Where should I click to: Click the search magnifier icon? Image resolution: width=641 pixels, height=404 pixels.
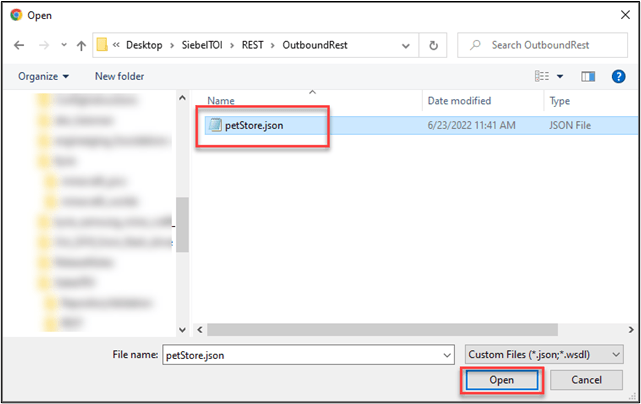point(475,45)
